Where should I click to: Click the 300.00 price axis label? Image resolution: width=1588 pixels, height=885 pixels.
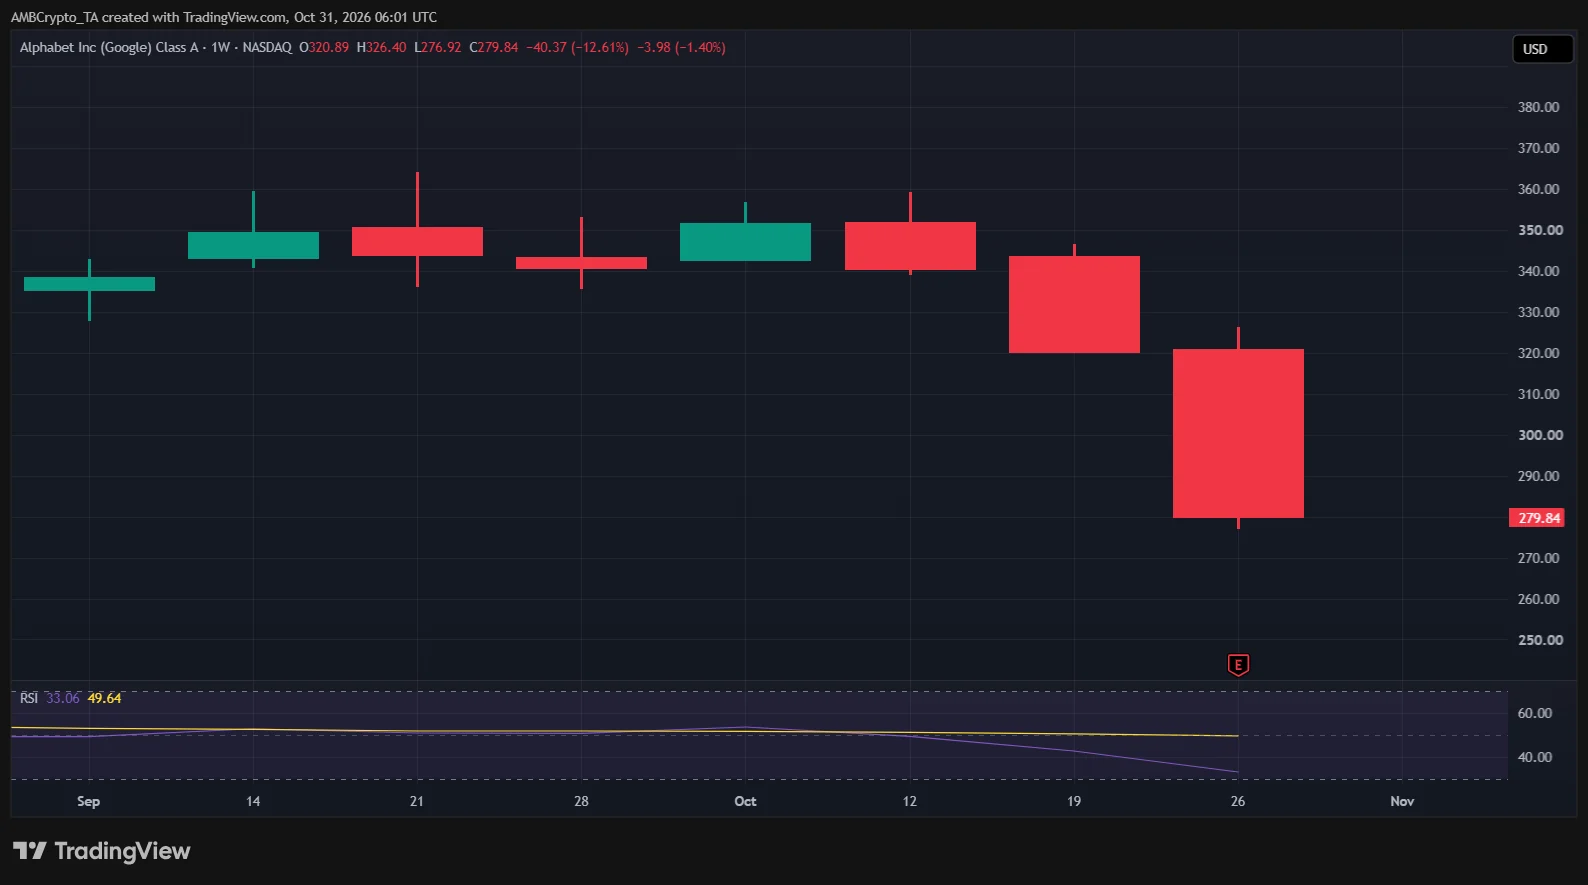(x=1540, y=435)
